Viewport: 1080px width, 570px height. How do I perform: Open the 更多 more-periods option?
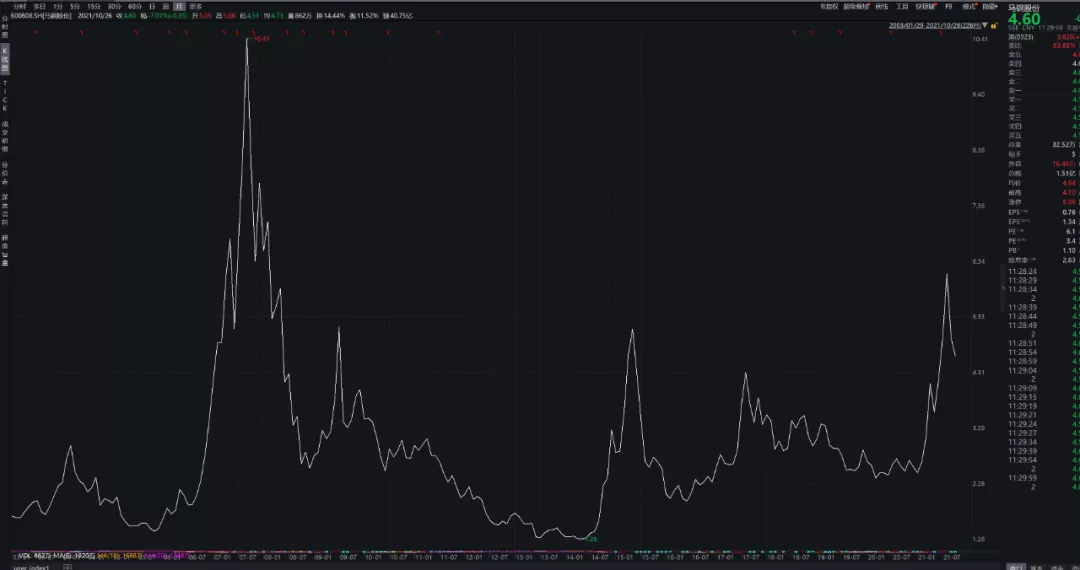tap(196, 6)
